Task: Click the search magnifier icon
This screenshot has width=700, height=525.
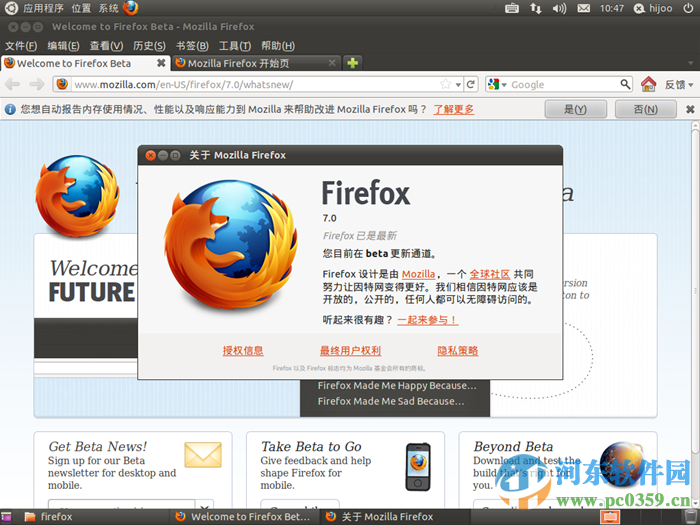Action: [625, 84]
